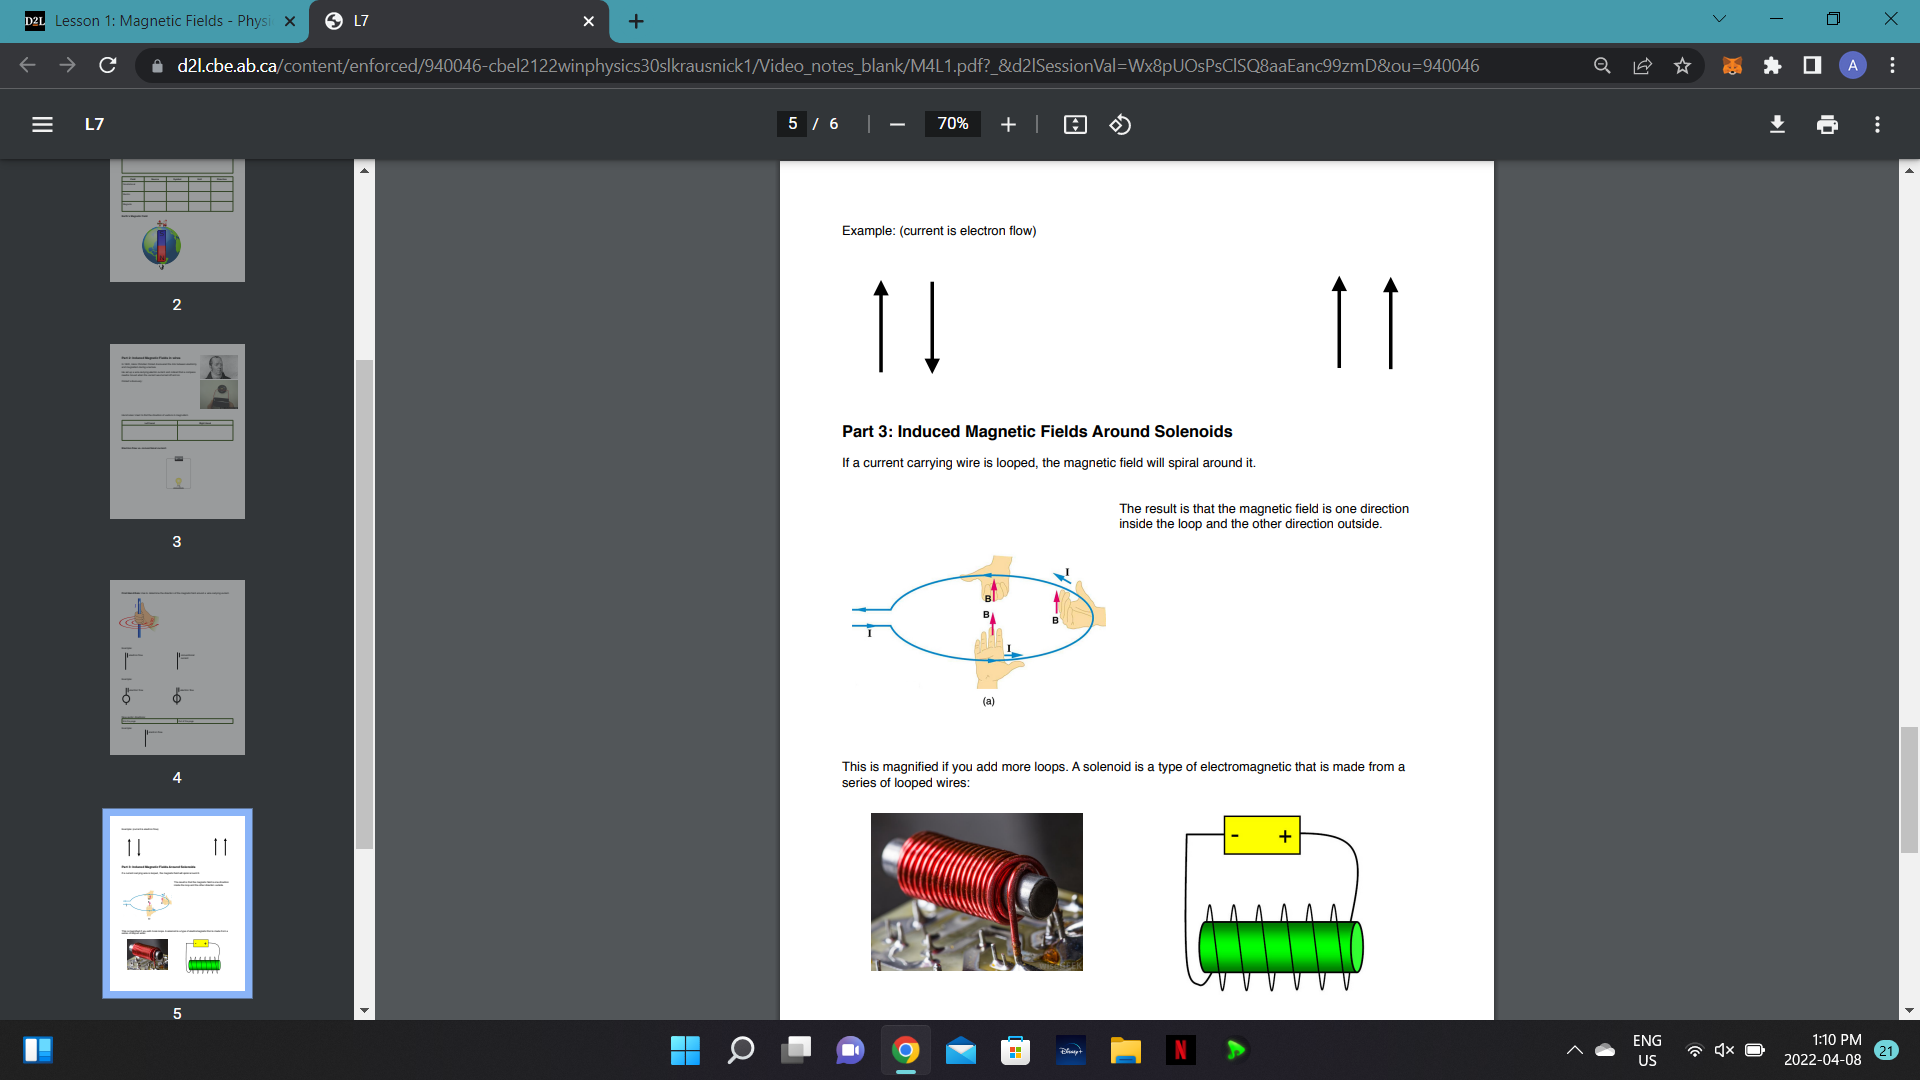This screenshot has width=1920, height=1080.
Task: Open File Explorer from taskbar
Action: [1126, 1050]
